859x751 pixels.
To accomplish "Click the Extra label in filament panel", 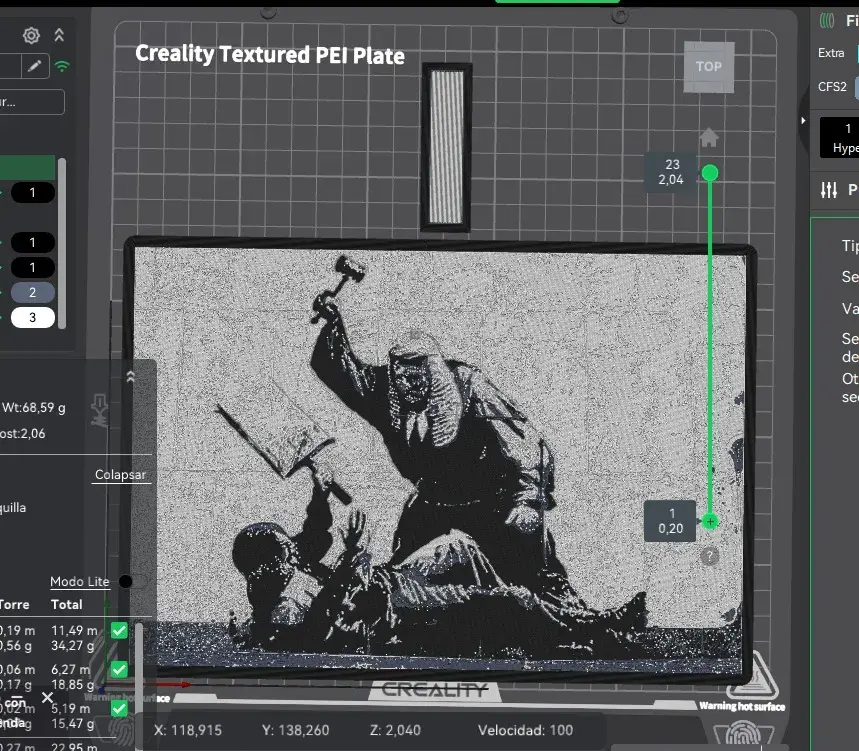I will [x=831, y=53].
